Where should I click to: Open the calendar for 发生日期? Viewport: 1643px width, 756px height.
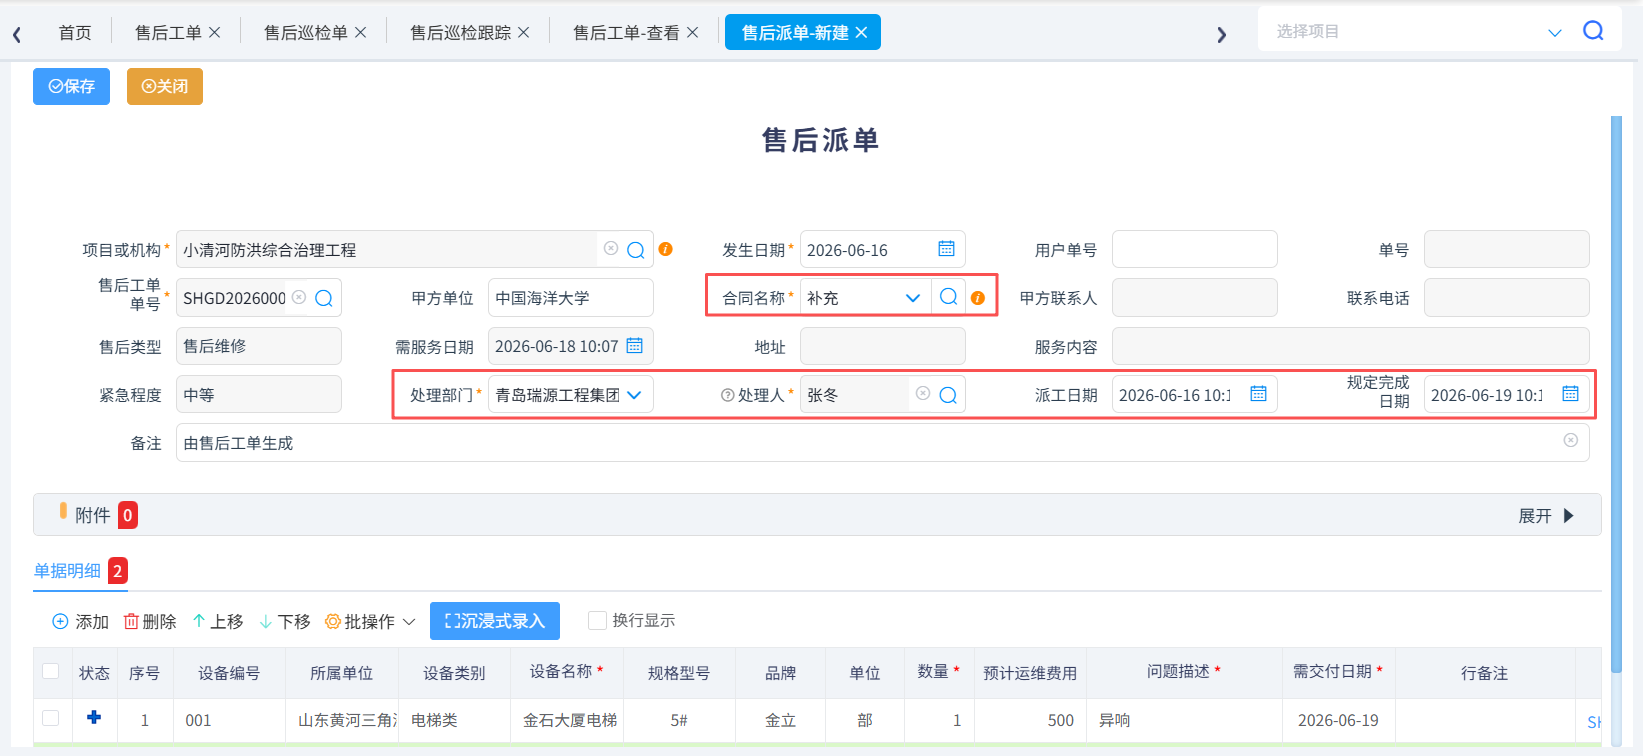tap(946, 249)
